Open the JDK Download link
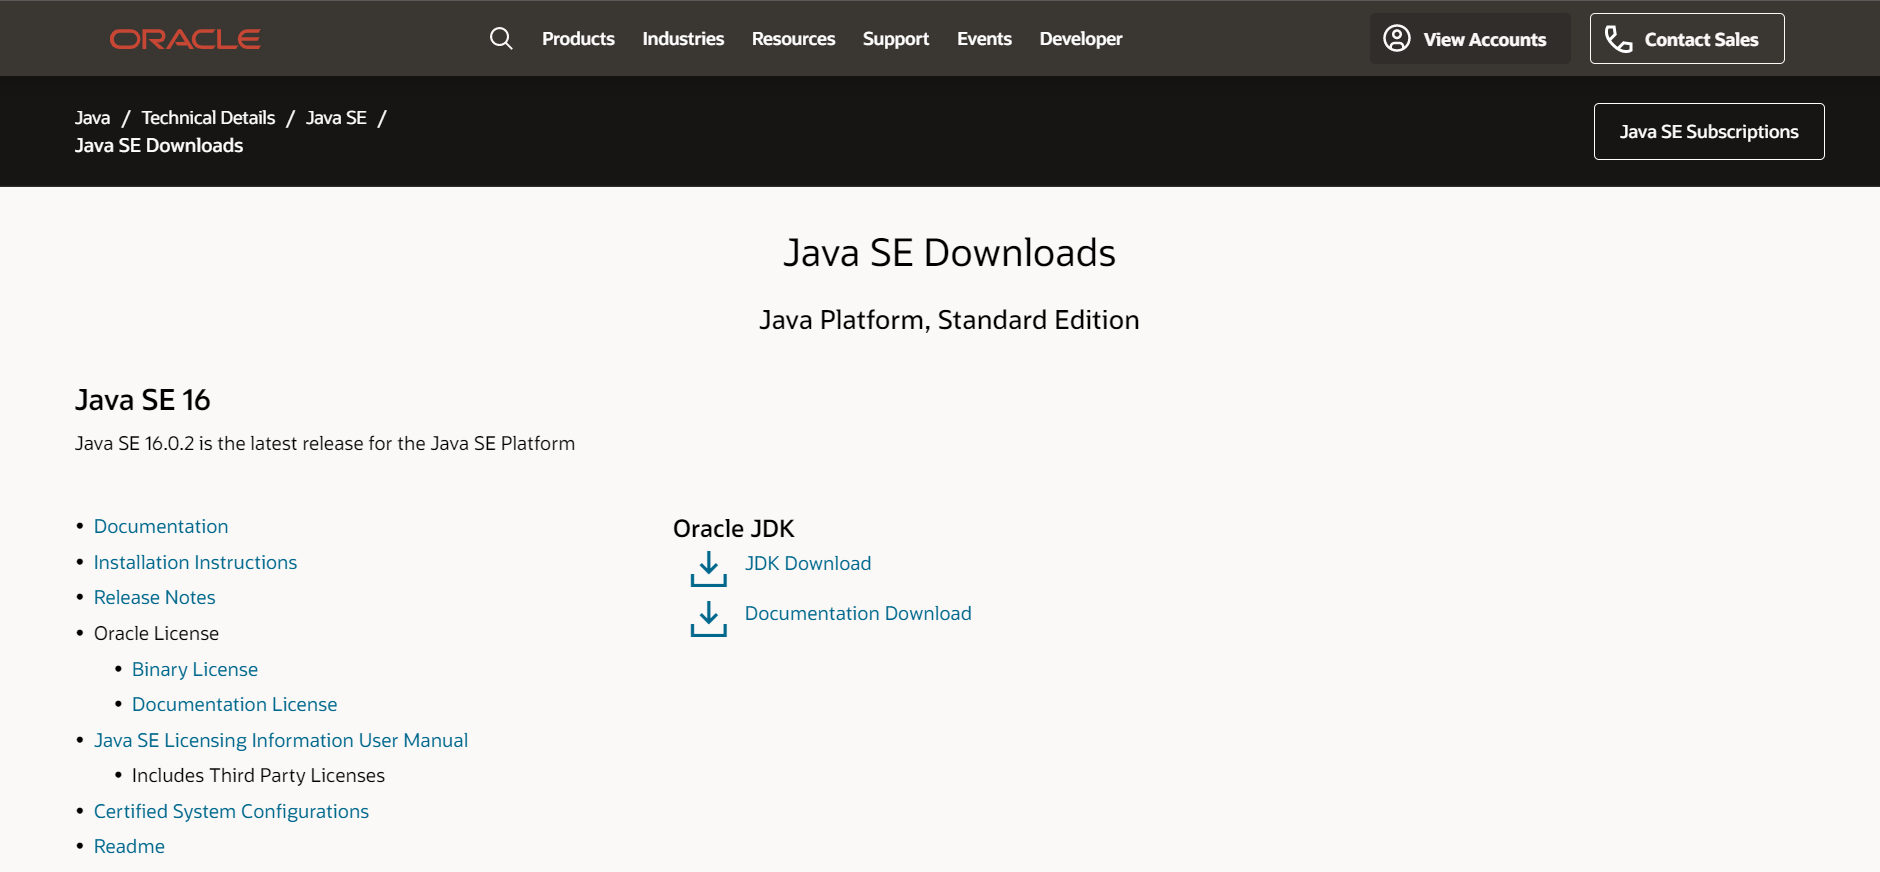This screenshot has width=1880, height=872. (808, 563)
